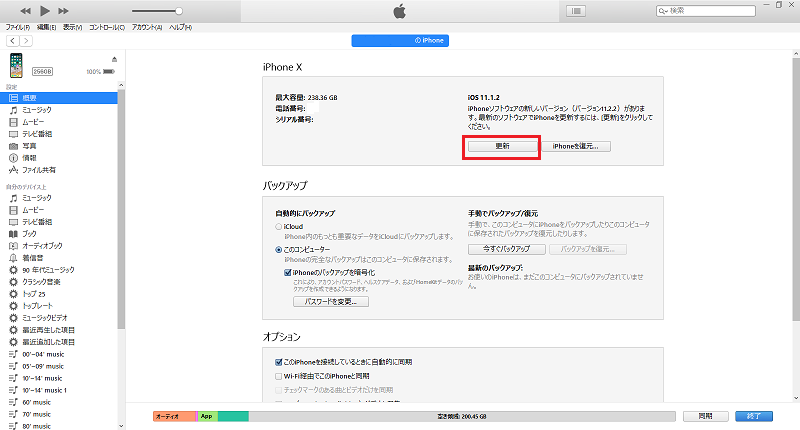Open the コントロール(C) menu
This screenshot has height=430, width=800.
point(107,28)
